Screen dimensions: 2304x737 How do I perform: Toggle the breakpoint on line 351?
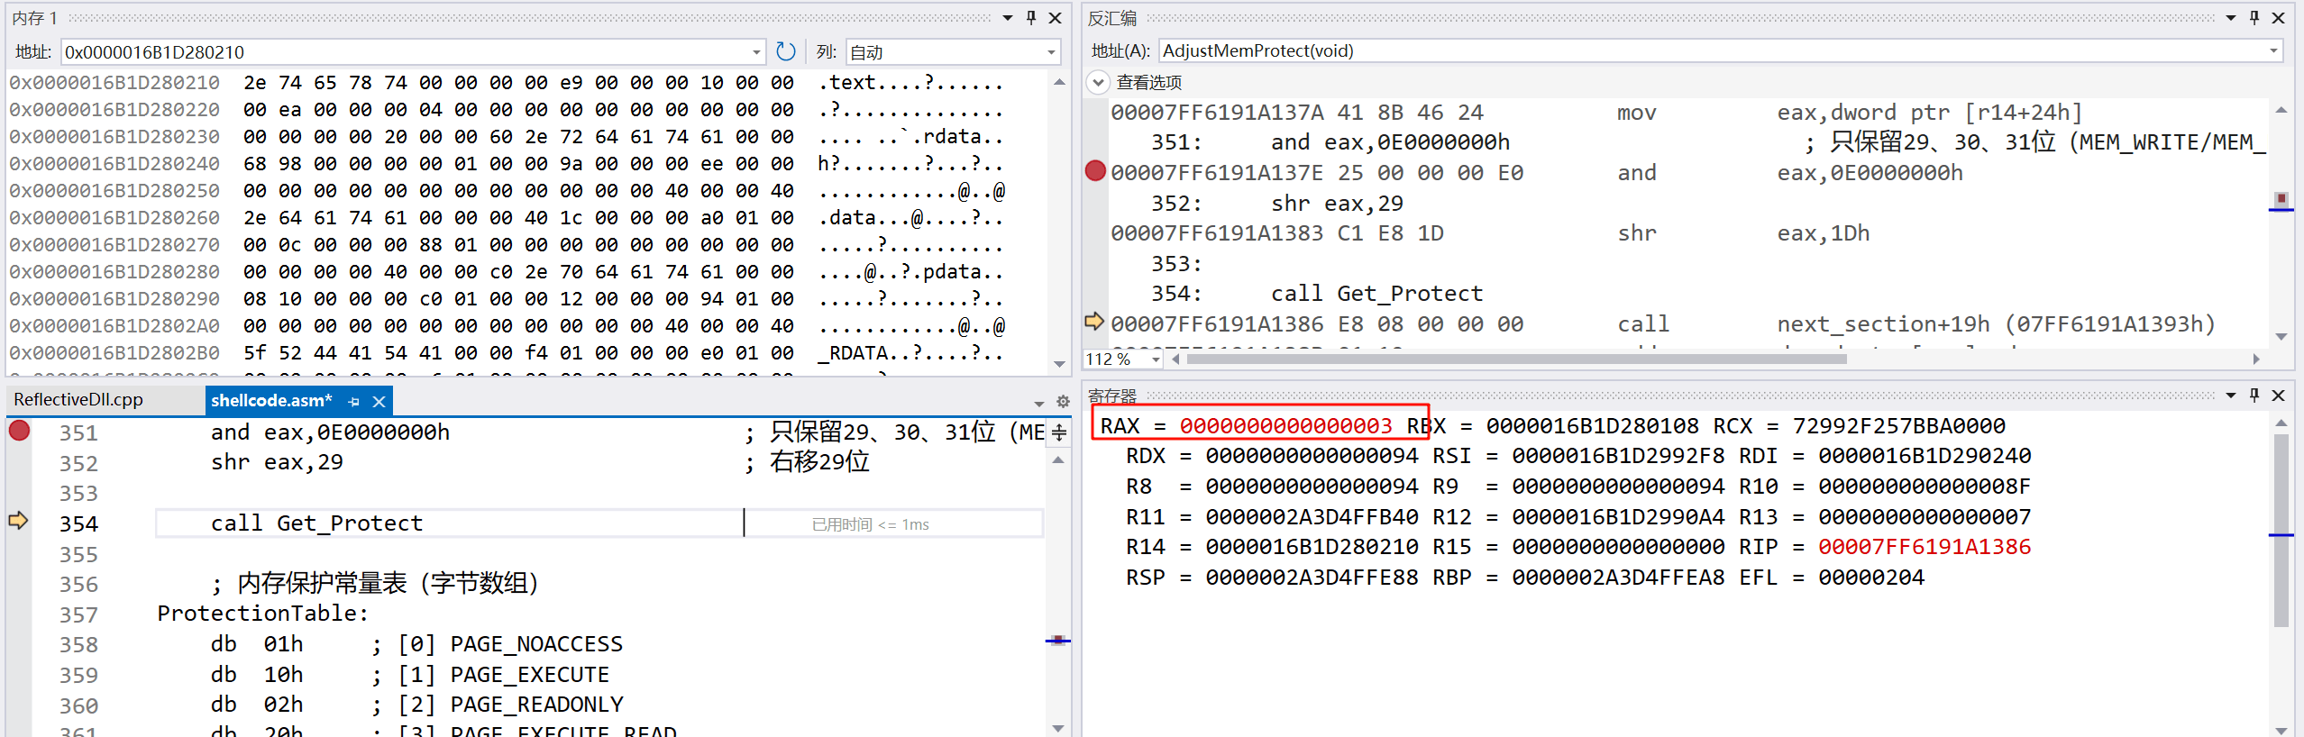tap(19, 431)
